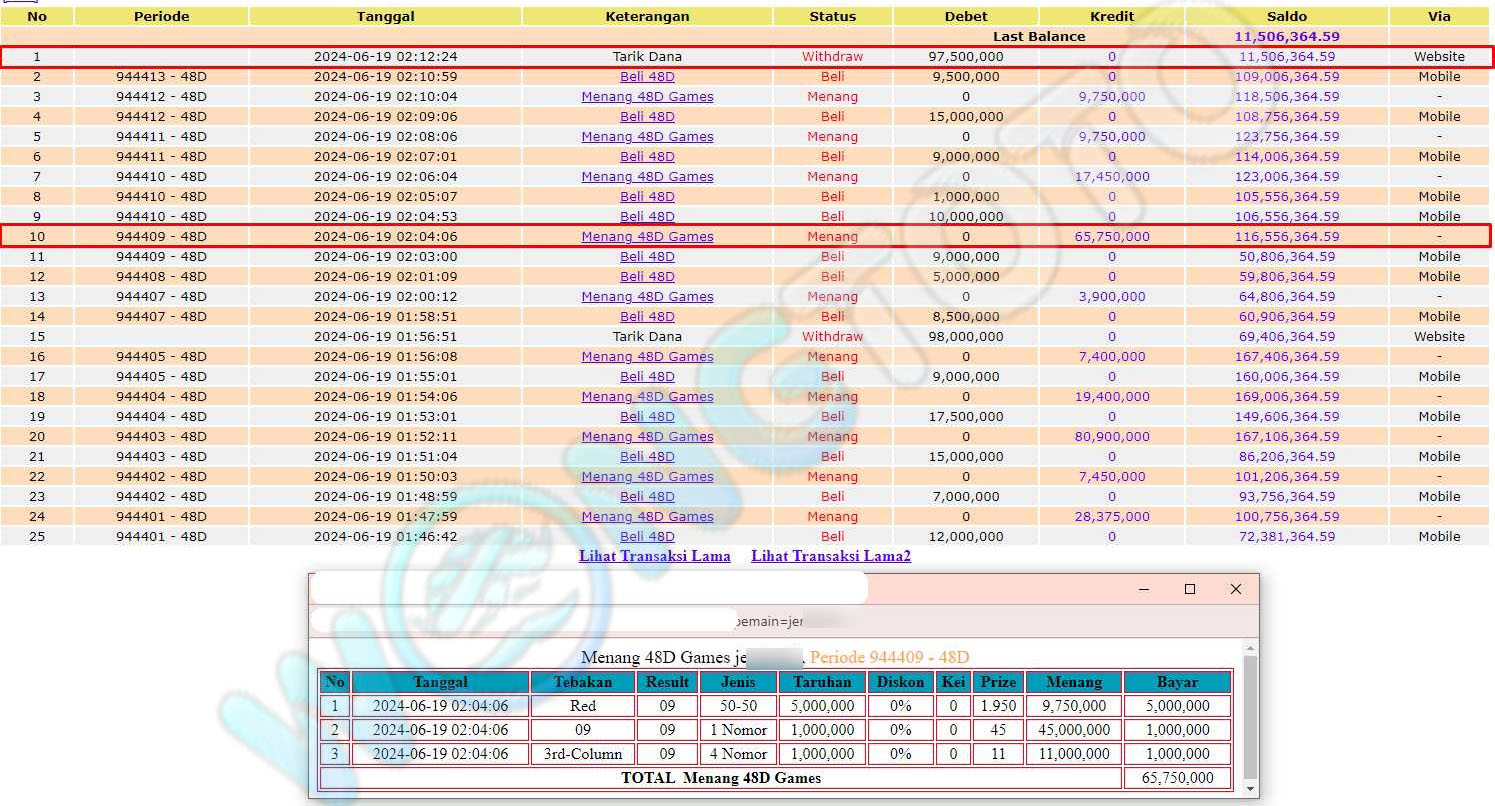Viewport: 1495px width, 806px height.
Task: Click Beli 48D link in row 4
Action: pyautogui.click(x=647, y=117)
